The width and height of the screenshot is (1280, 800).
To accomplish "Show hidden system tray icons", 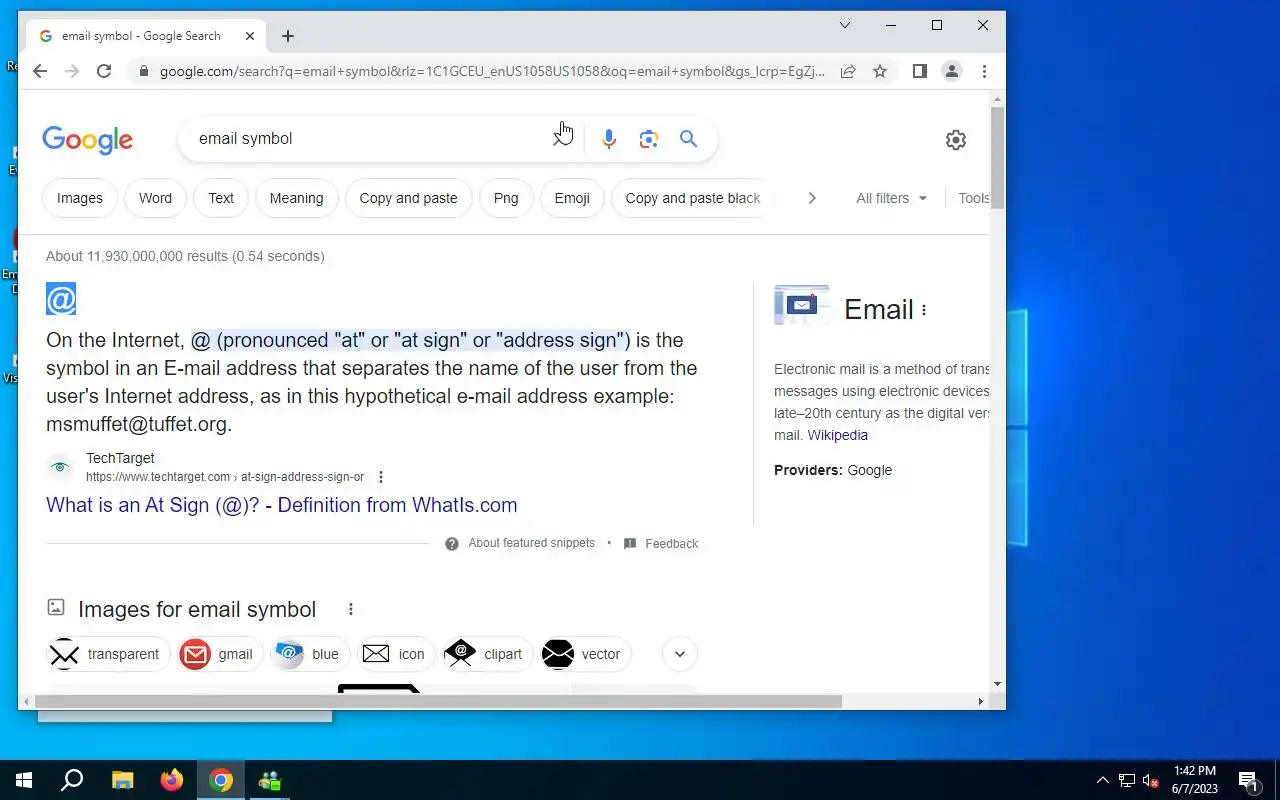I will [1103, 780].
